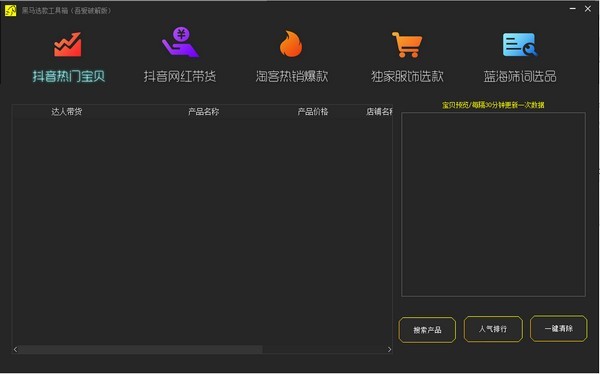Click the horizontal scrollbar left arrow
Image resolution: width=600 pixels, height=374 pixels.
pyautogui.click(x=15, y=349)
